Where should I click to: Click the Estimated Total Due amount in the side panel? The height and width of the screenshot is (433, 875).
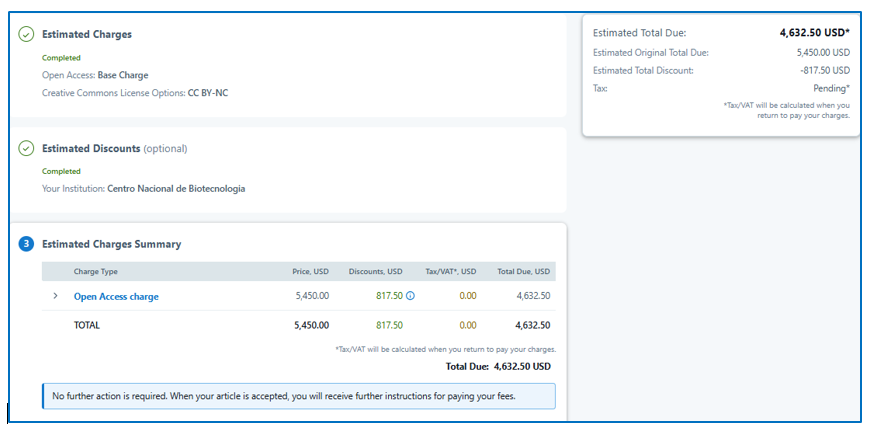coord(814,33)
